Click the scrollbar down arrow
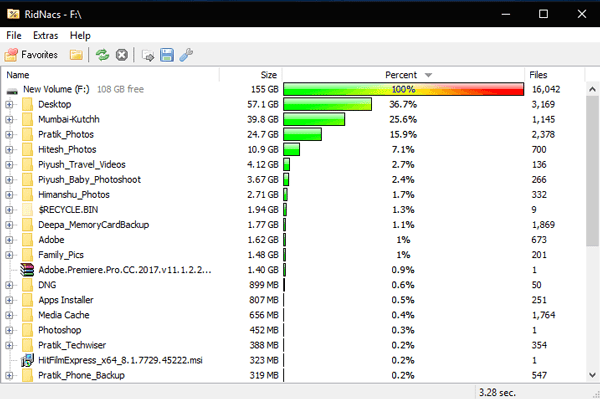600x399 pixels. tap(592, 375)
